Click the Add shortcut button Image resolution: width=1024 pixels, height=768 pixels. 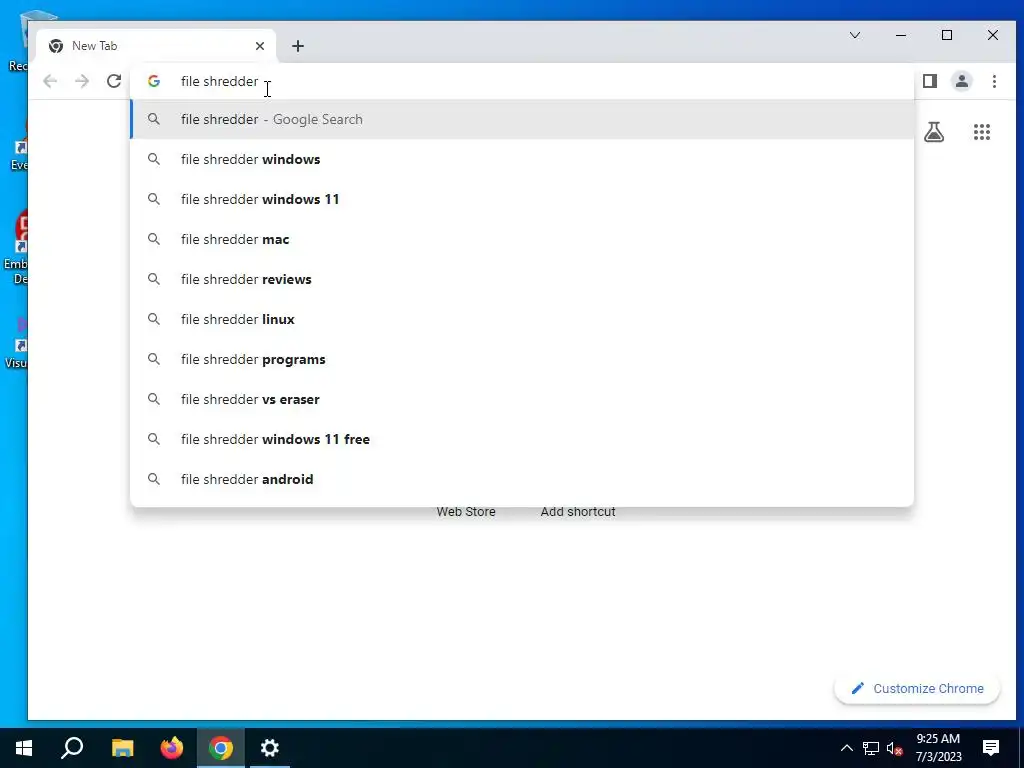click(578, 511)
